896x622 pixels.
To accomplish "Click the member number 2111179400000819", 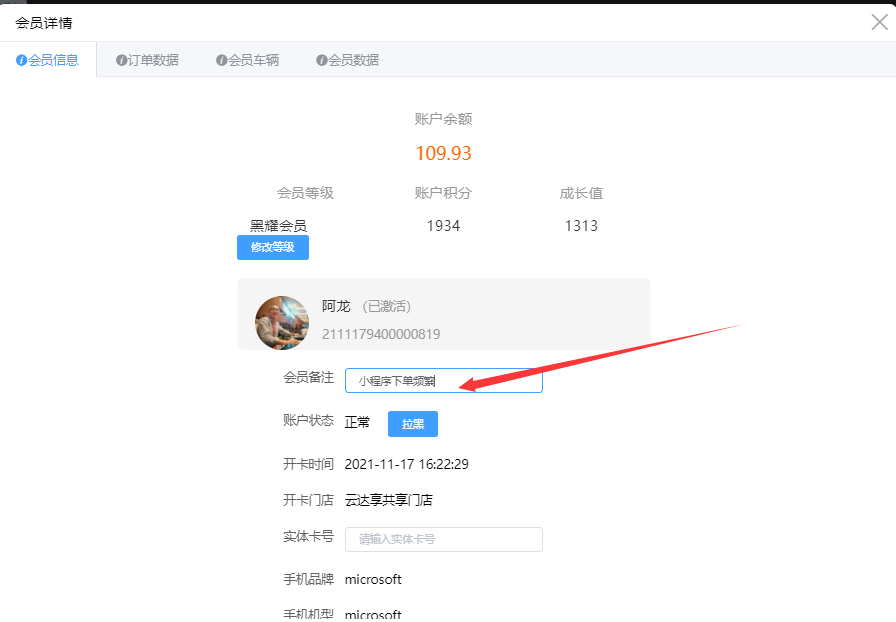I will point(381,334).
